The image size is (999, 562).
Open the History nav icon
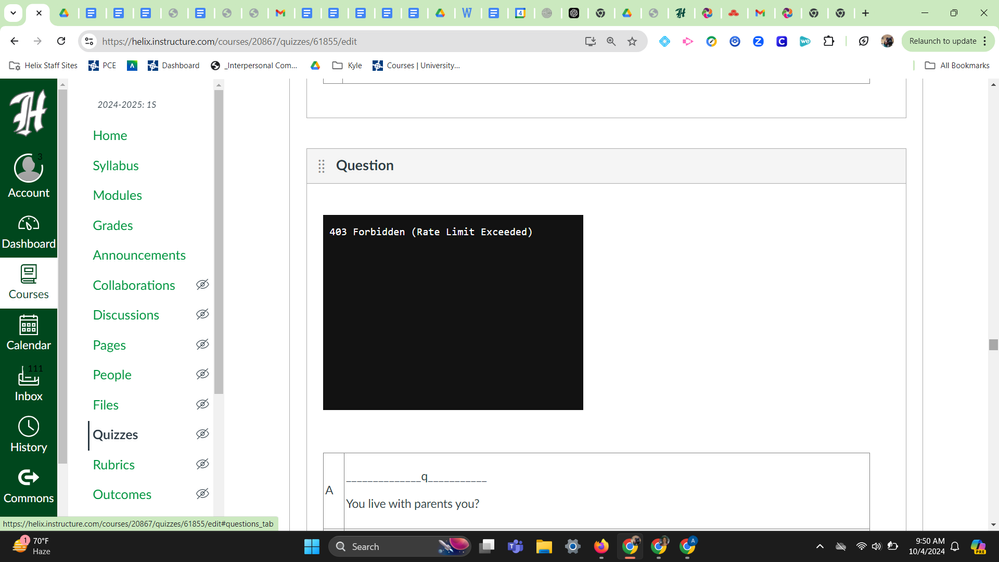[28, 435]
